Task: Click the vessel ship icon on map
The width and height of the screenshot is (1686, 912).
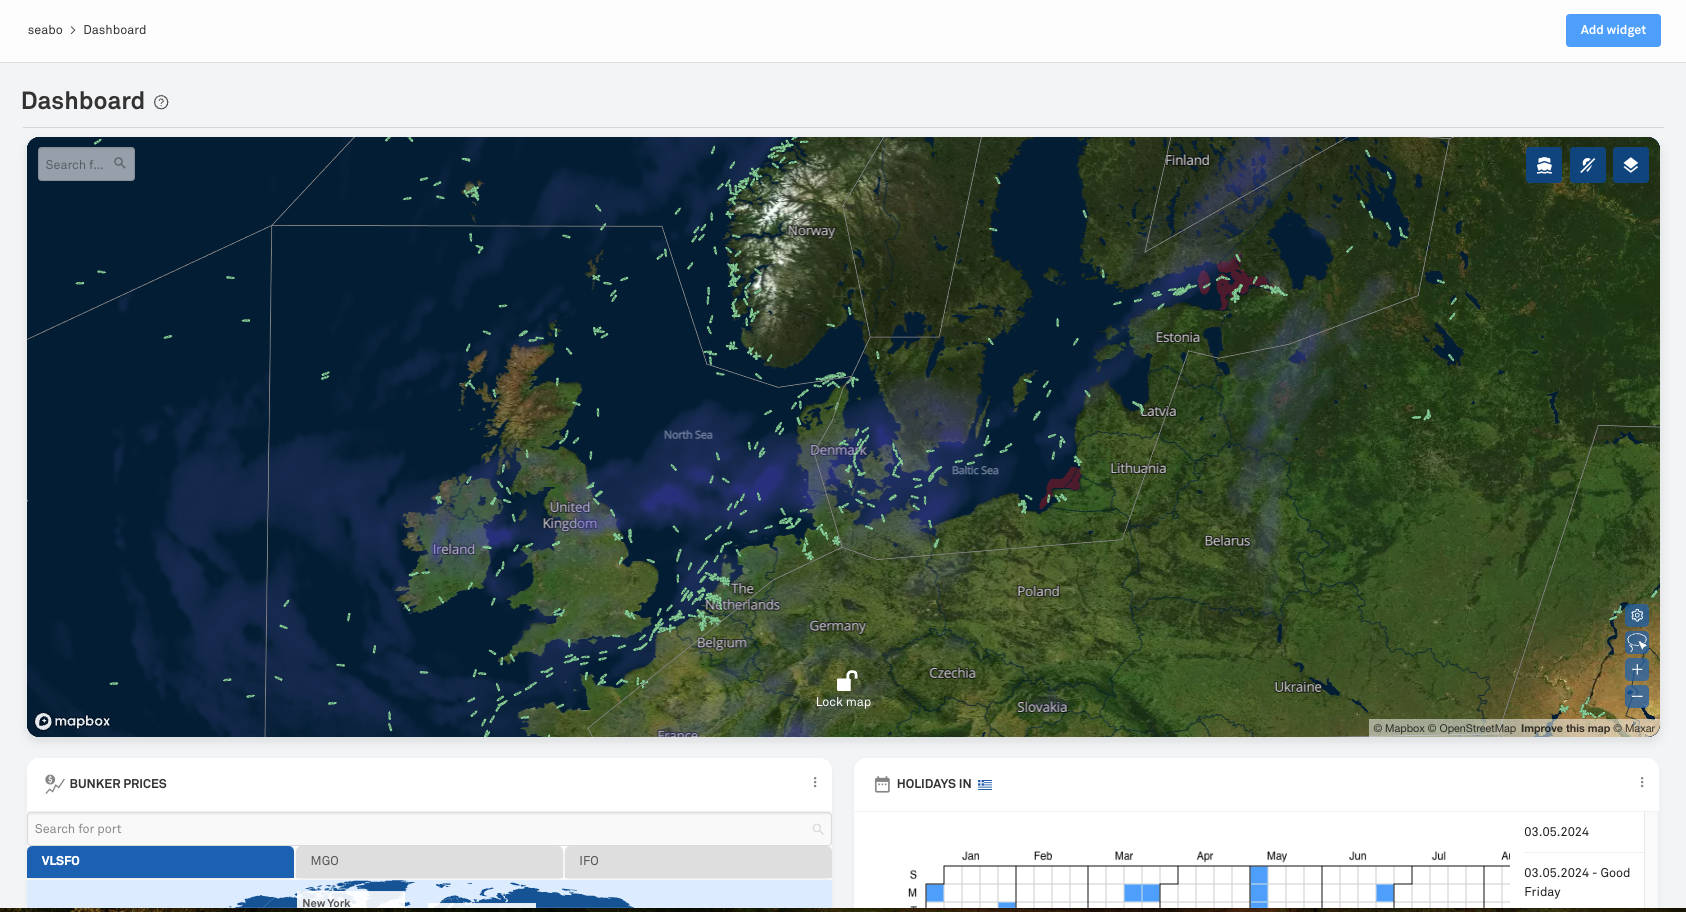Action: tap(1544, 165)
